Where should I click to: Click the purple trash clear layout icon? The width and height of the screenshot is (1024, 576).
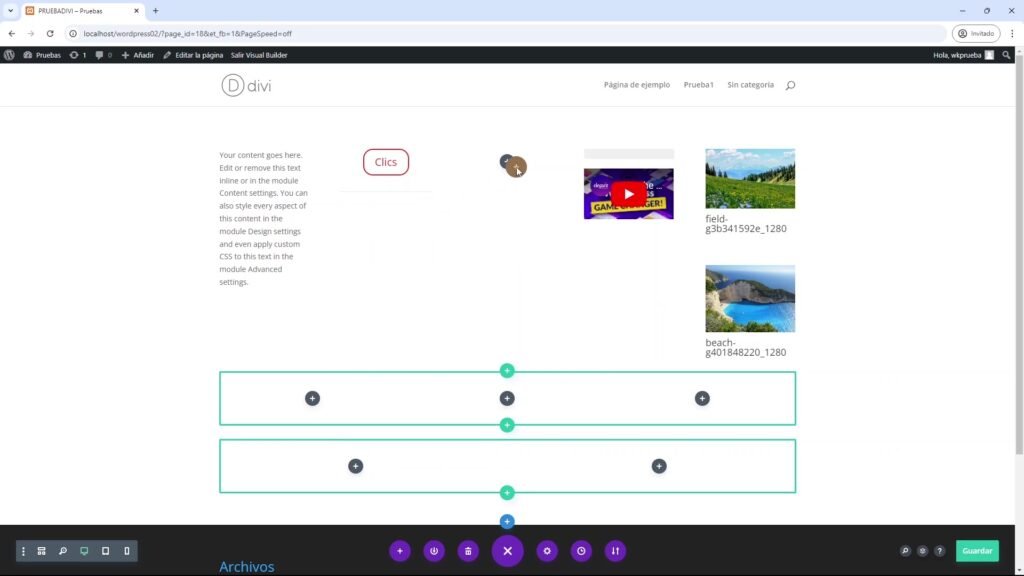pos(468,551)
